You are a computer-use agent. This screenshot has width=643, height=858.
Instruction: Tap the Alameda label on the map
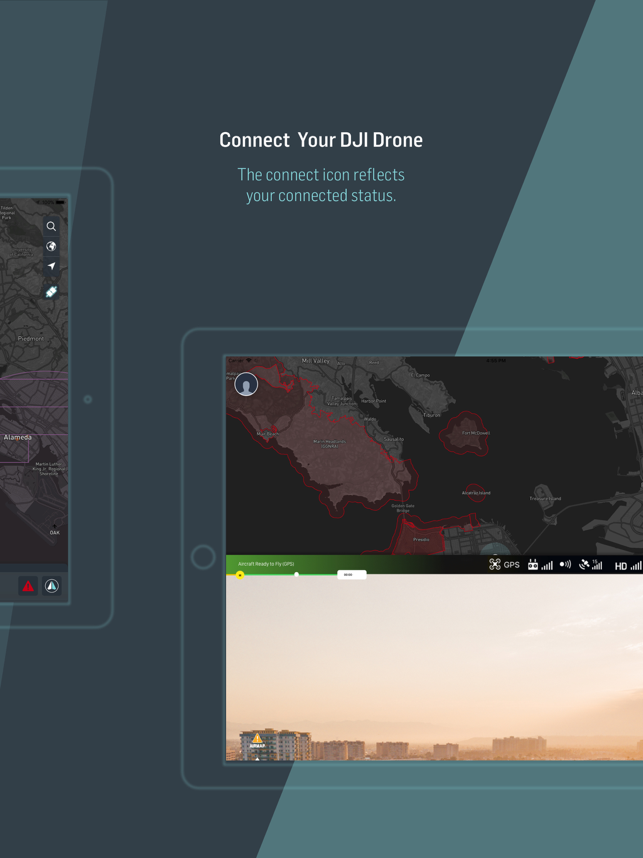[x=18, y=437]
